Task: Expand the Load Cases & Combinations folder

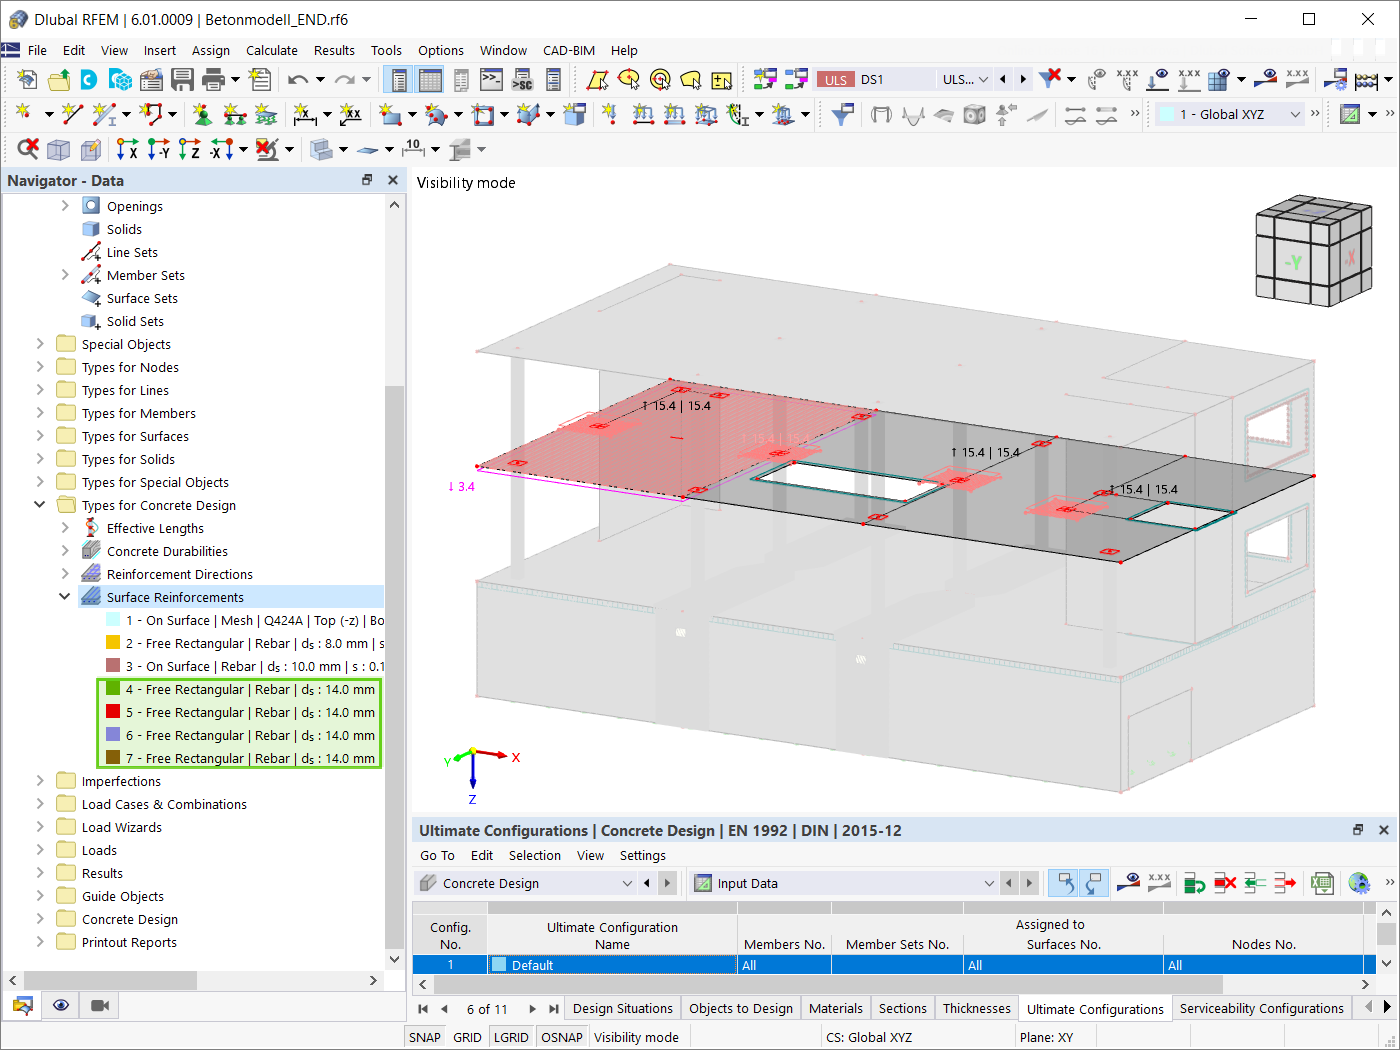Action: tap(40, 804)
